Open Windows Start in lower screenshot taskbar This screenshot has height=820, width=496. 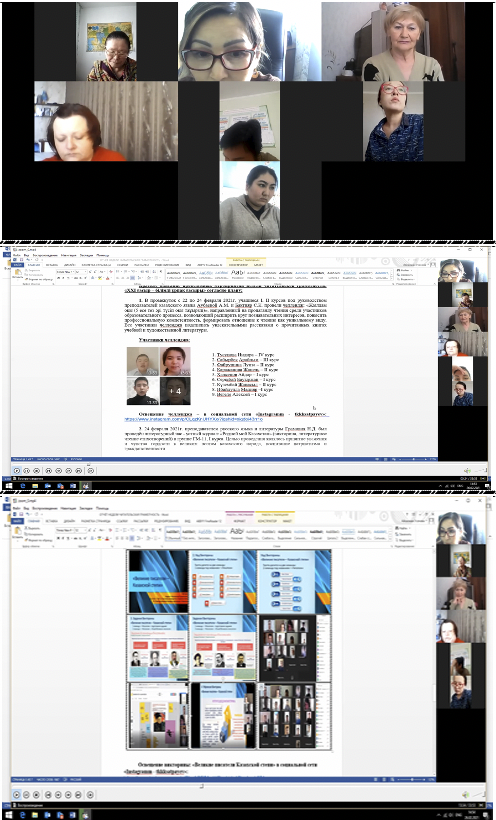(x=9, y=815)
